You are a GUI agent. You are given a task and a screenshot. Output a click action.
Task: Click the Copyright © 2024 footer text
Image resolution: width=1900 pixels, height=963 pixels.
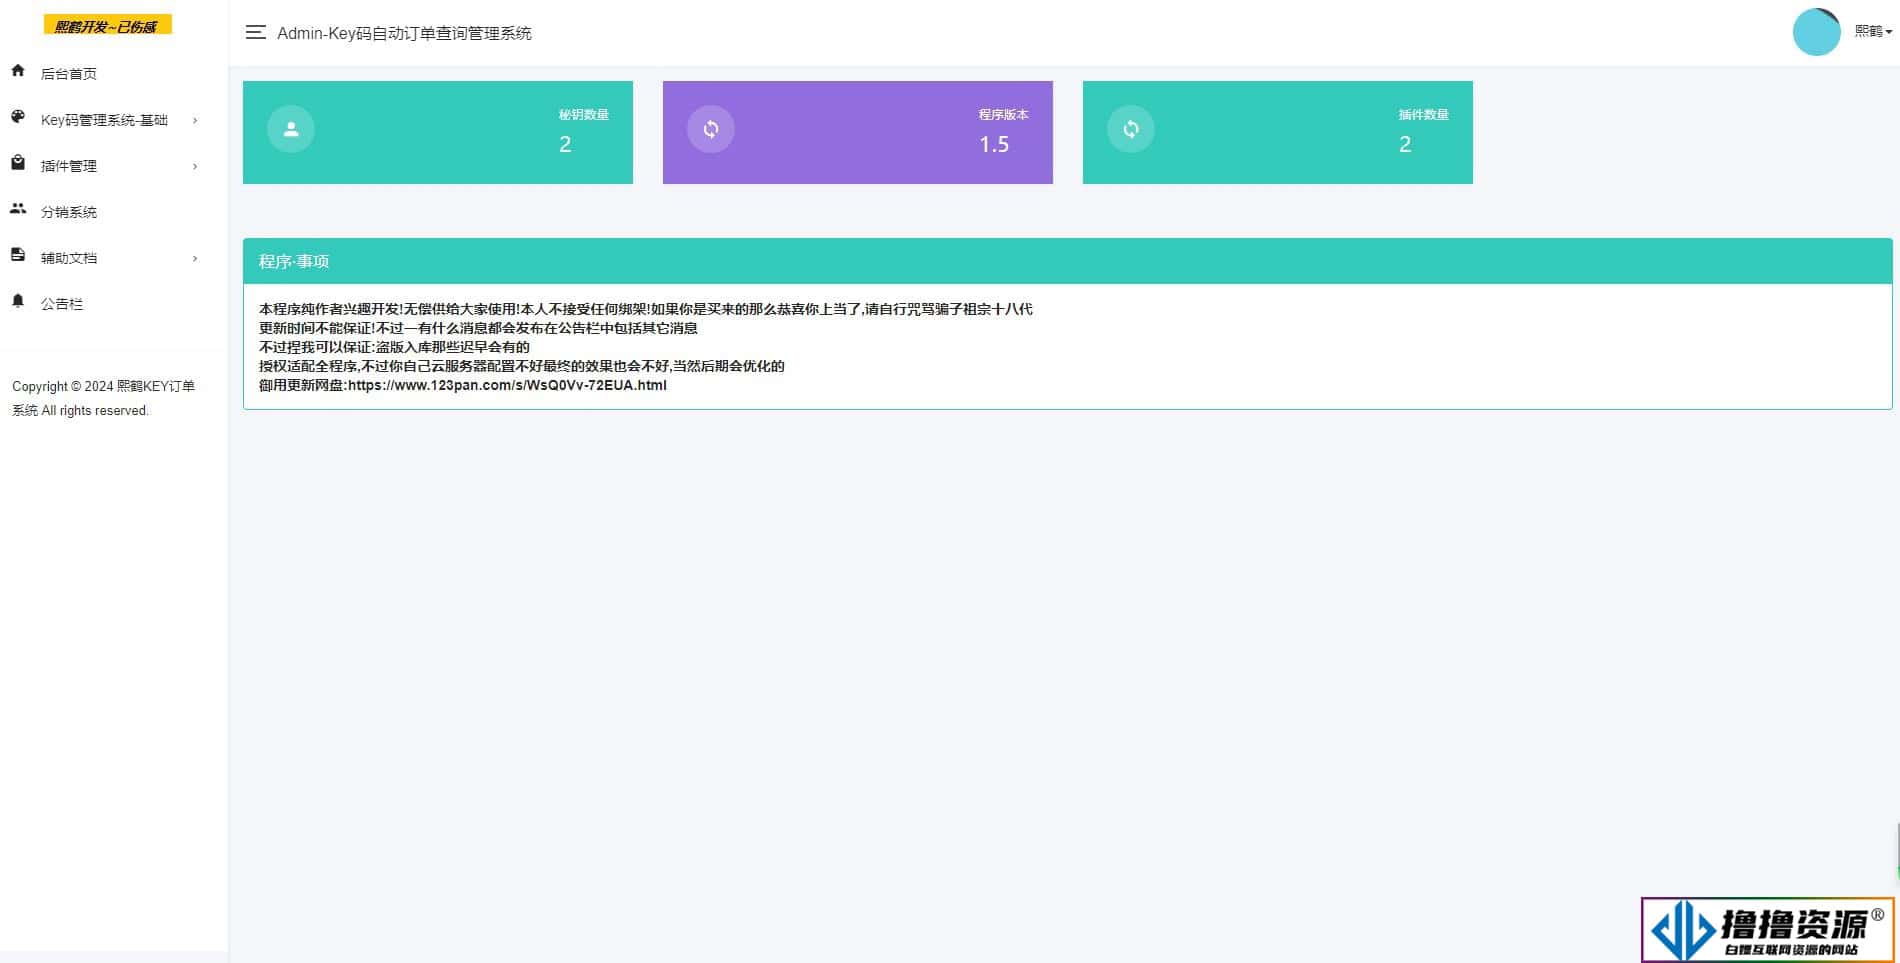click(x=103, y=398)
